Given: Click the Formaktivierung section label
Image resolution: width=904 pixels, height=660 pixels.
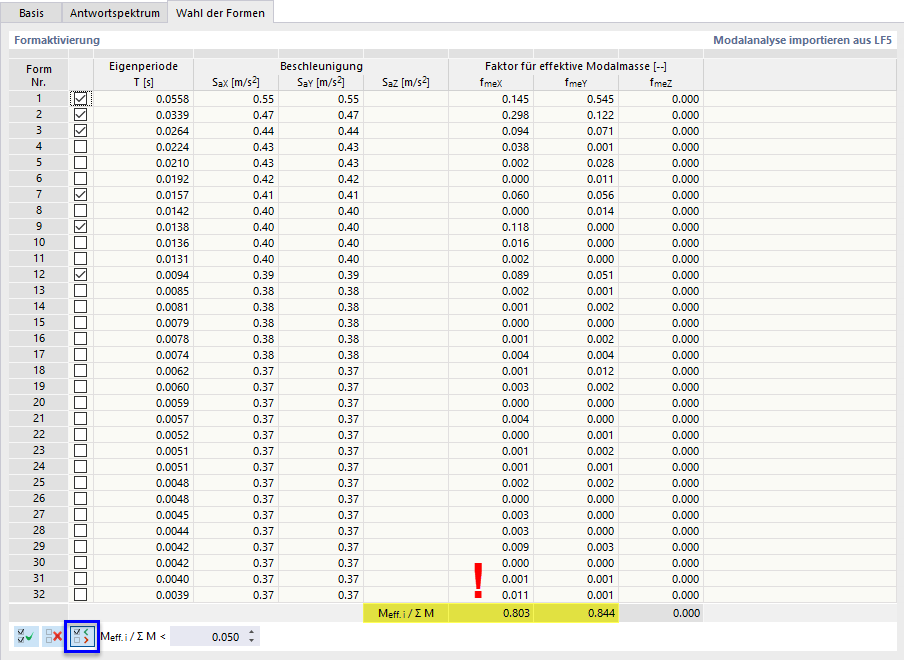Looking at the screenshot, I should point(57,40).
